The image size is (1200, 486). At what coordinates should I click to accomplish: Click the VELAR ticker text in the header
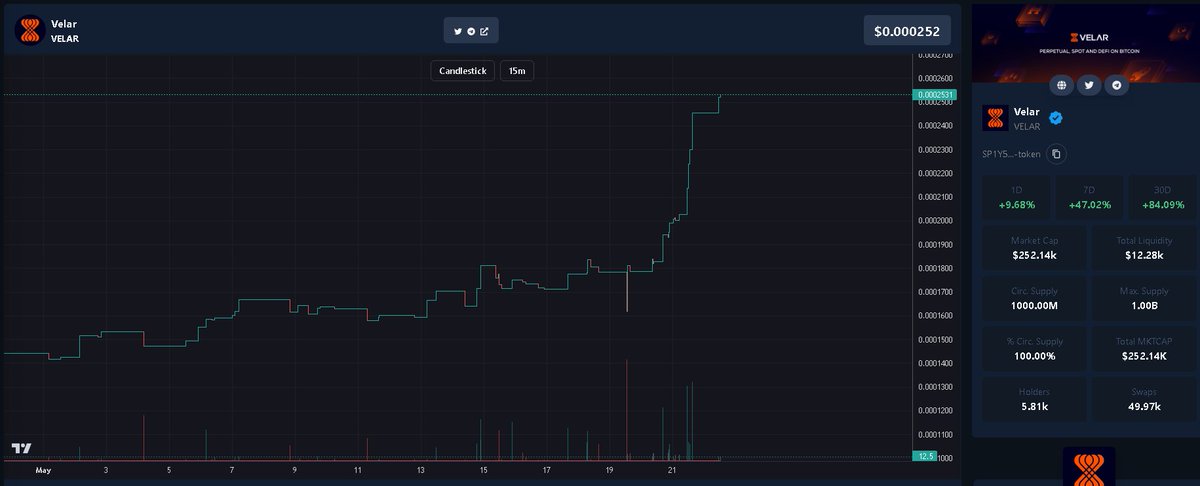tap(64, 39)
